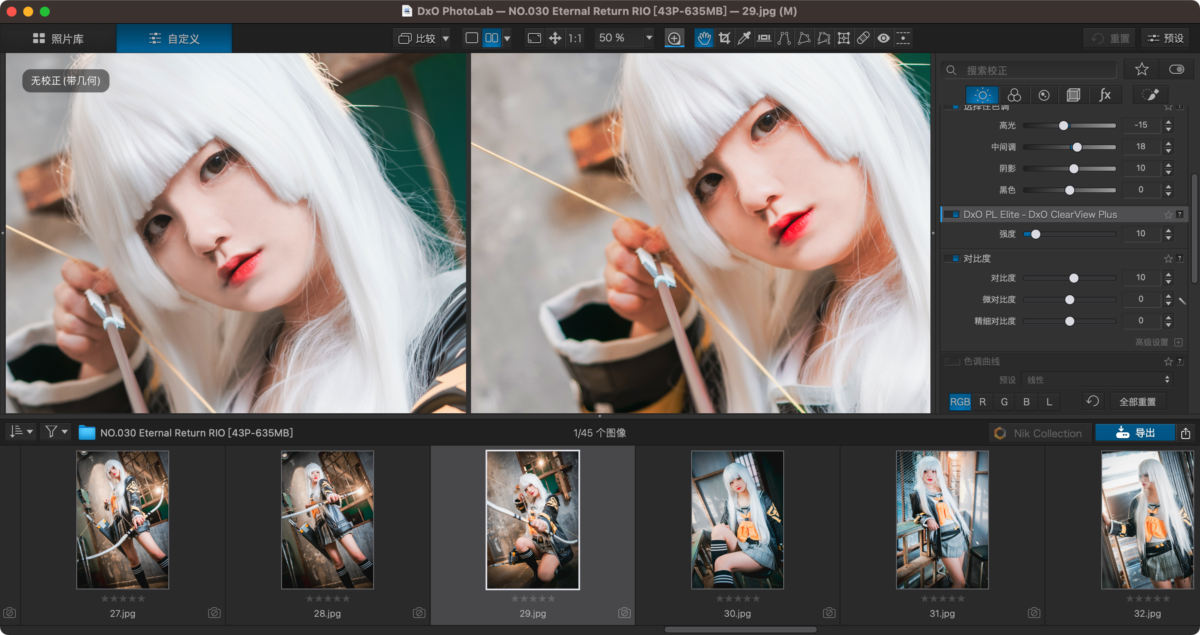
Task: Click 全部重置 to reset all curves
Action: click(1137, 401)
